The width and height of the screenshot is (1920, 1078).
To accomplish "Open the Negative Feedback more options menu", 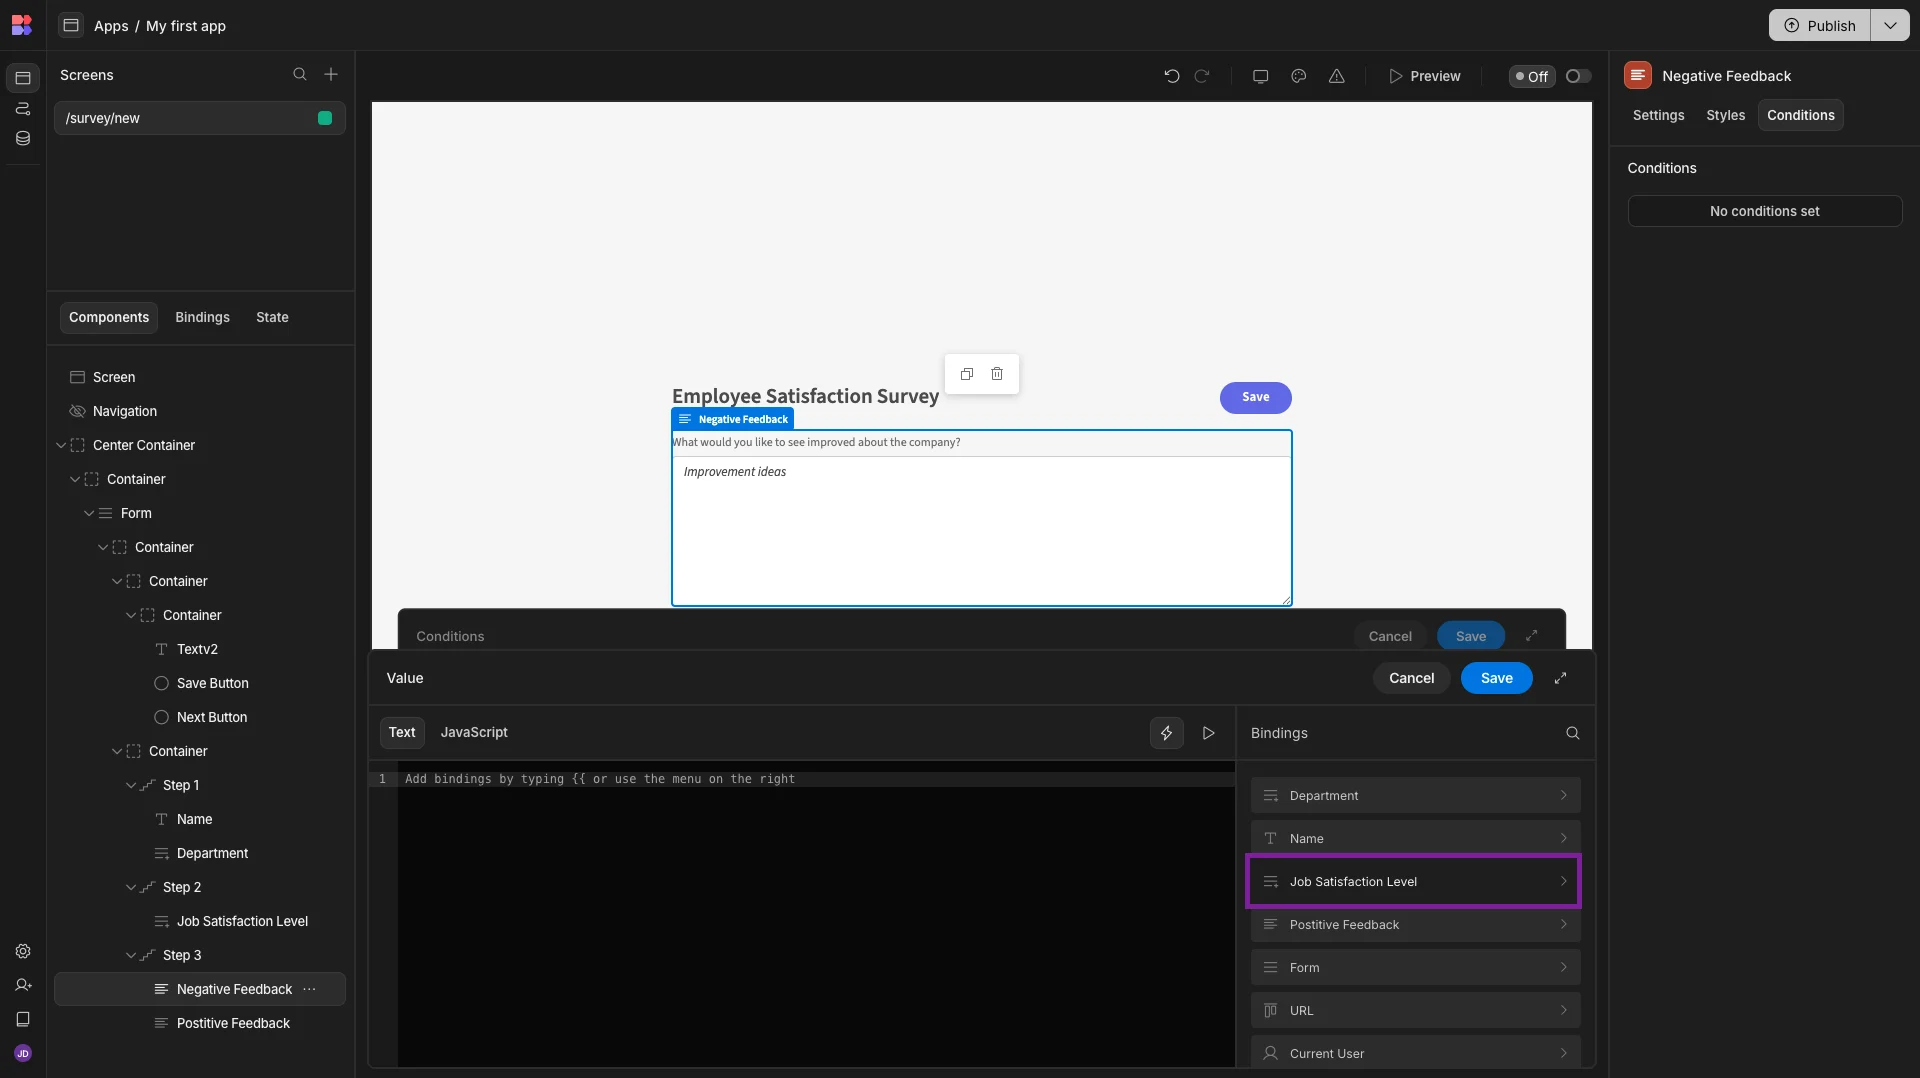I will [309, 989].
